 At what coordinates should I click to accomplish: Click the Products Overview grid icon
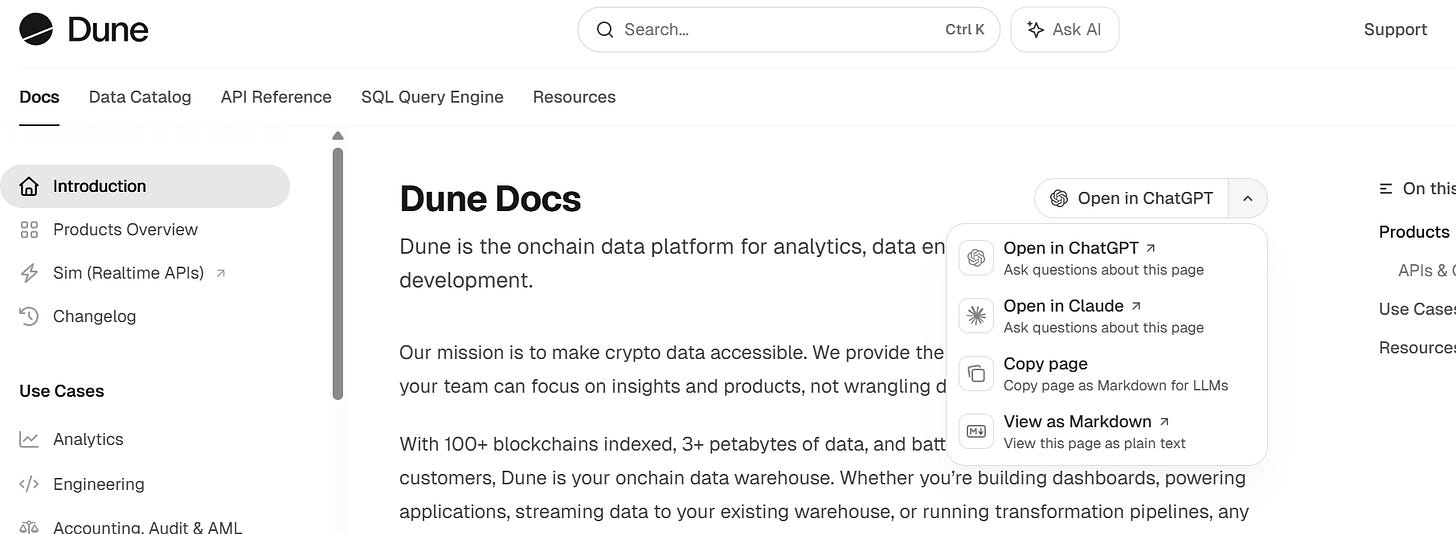pyautogui.click(x=29, y=230)
